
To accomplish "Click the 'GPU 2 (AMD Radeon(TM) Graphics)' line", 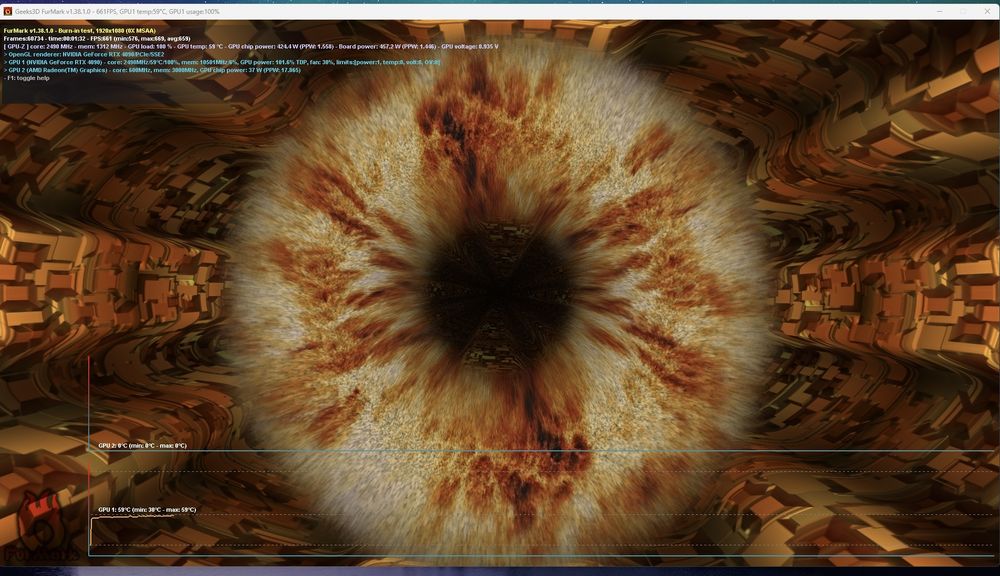I will 152,70.
